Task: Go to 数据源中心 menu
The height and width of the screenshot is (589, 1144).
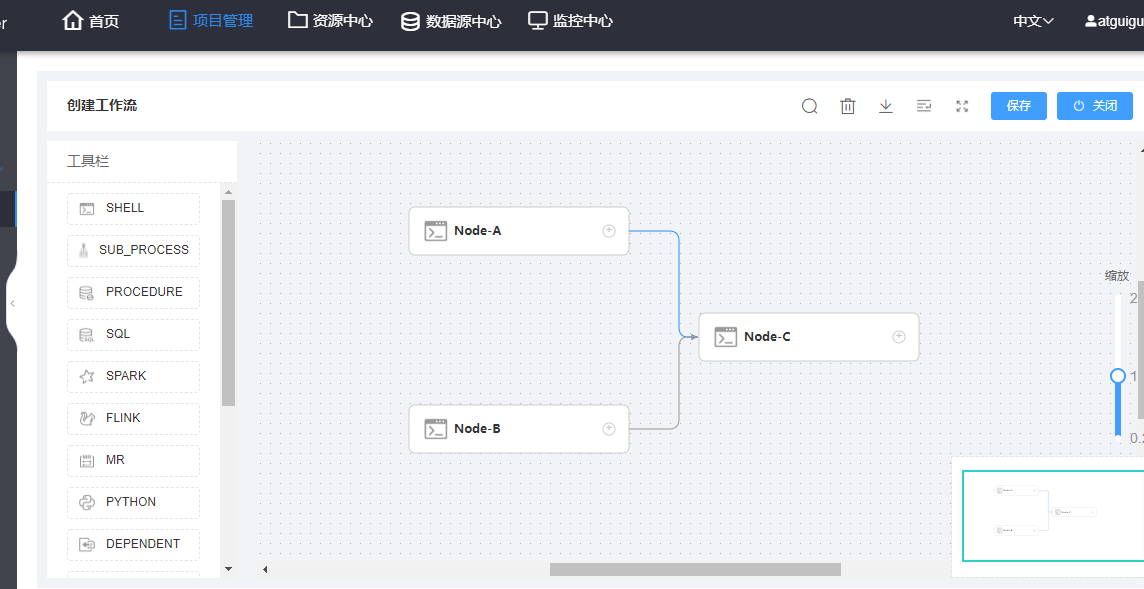Action: point(451,21)
